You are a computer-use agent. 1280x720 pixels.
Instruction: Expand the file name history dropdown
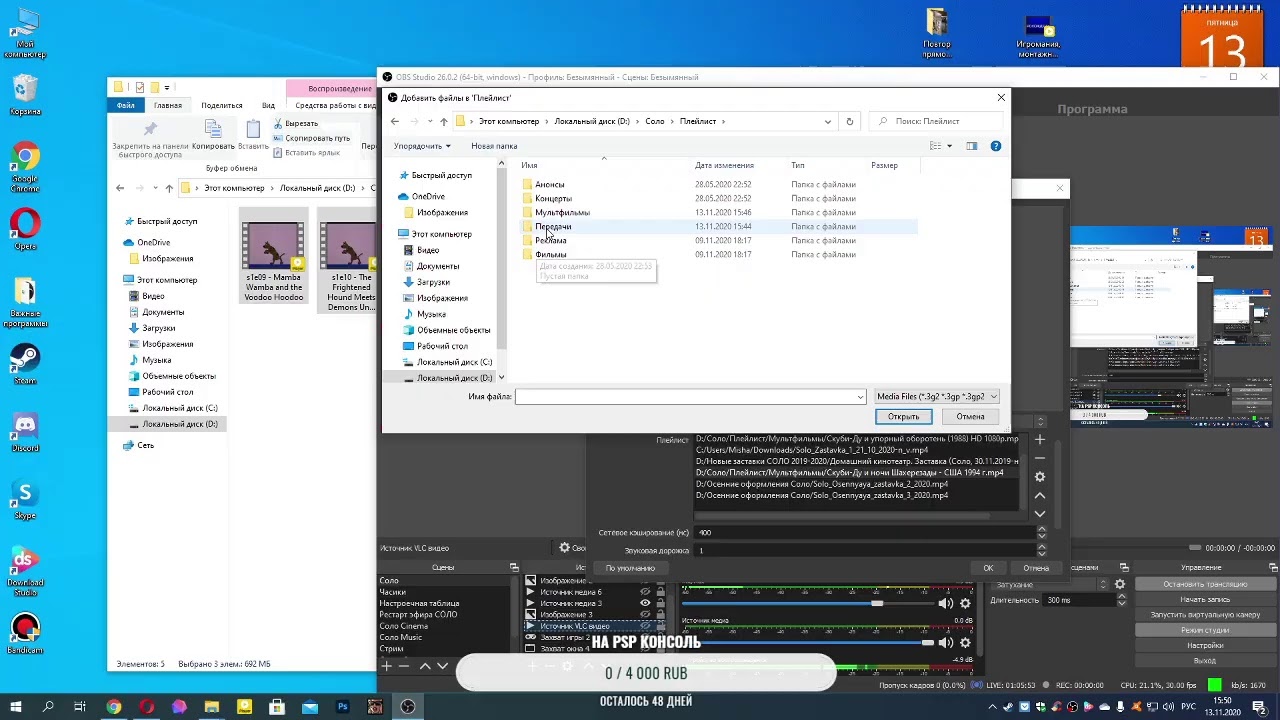[860, 397]
